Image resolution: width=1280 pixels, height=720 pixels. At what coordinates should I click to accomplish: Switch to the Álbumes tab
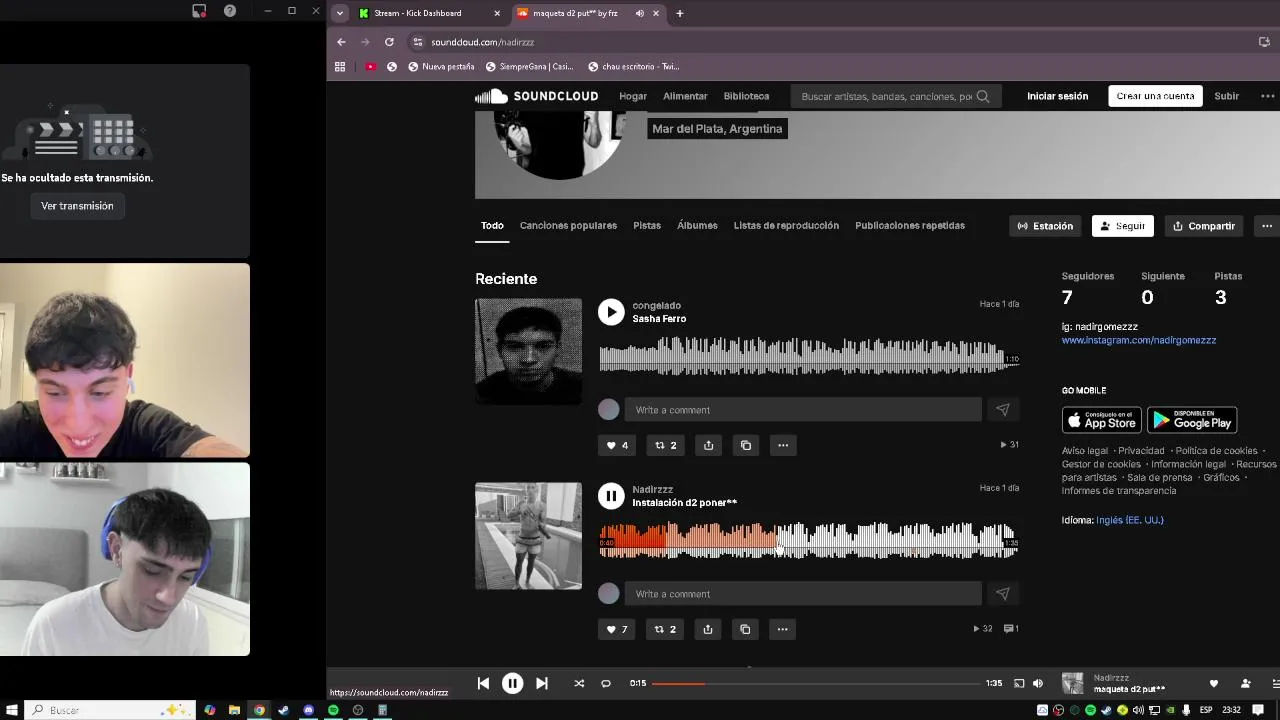point(697,226)
